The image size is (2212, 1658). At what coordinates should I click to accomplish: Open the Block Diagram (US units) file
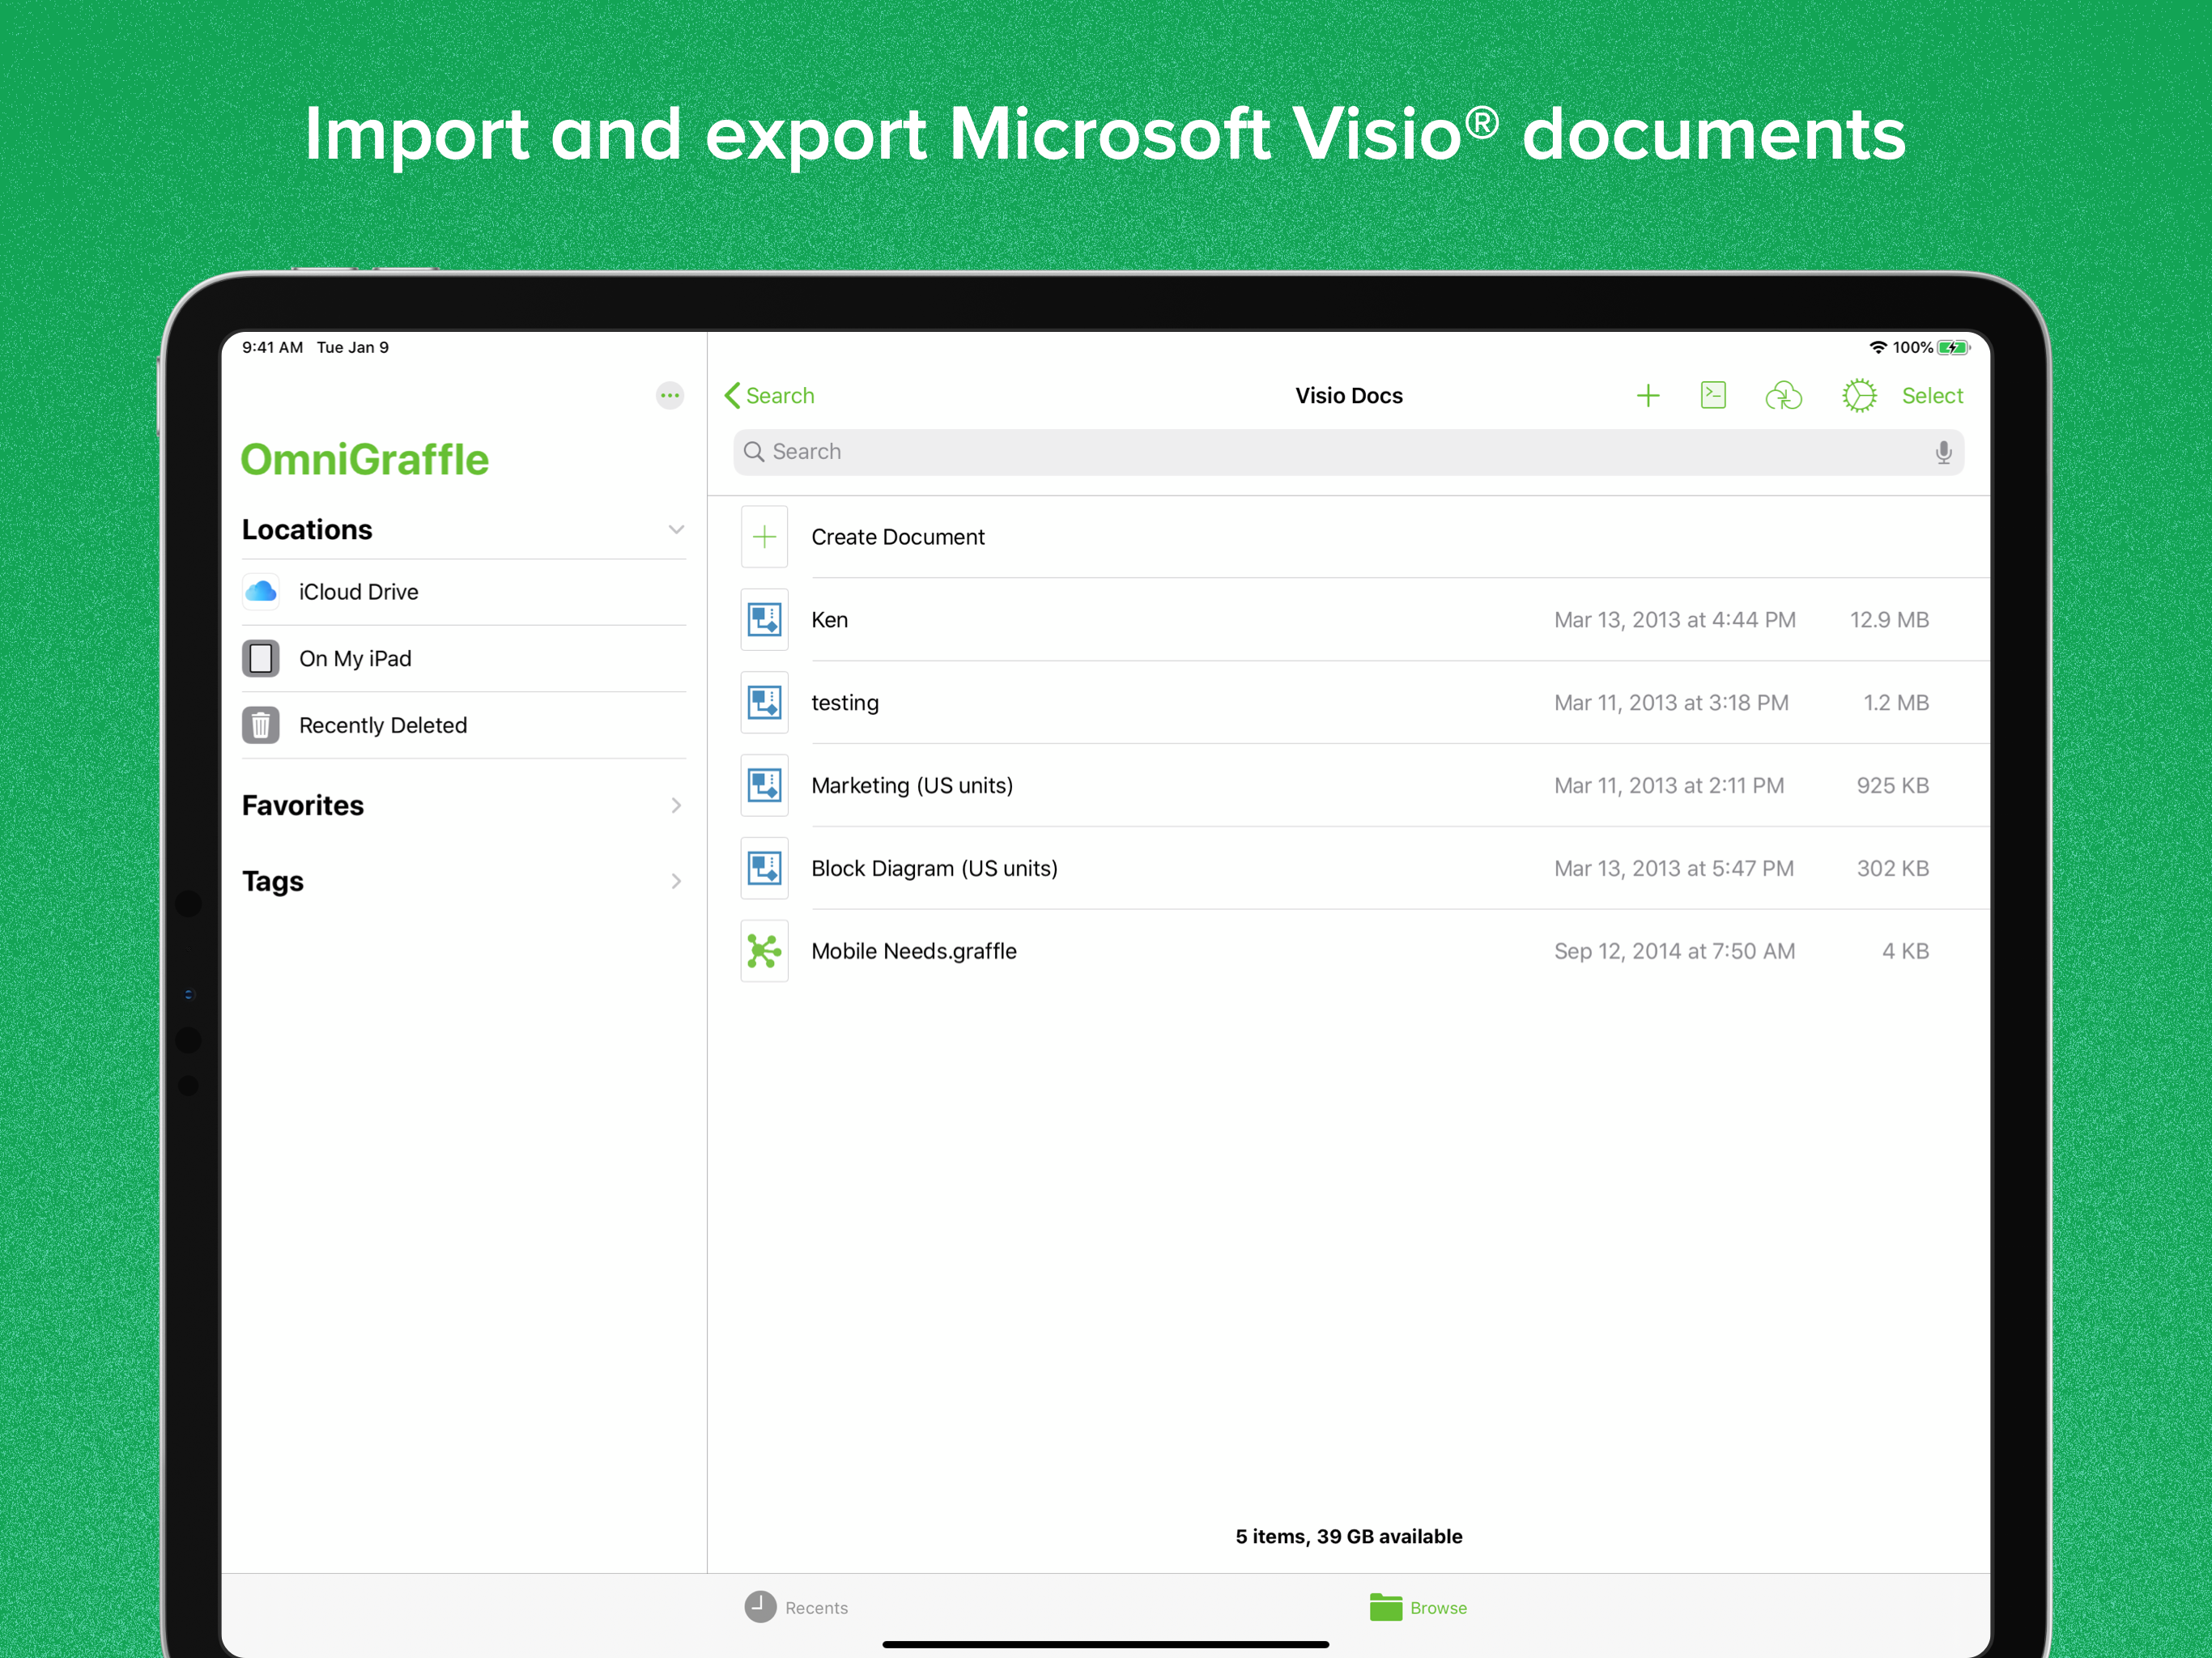click(934, 868)
